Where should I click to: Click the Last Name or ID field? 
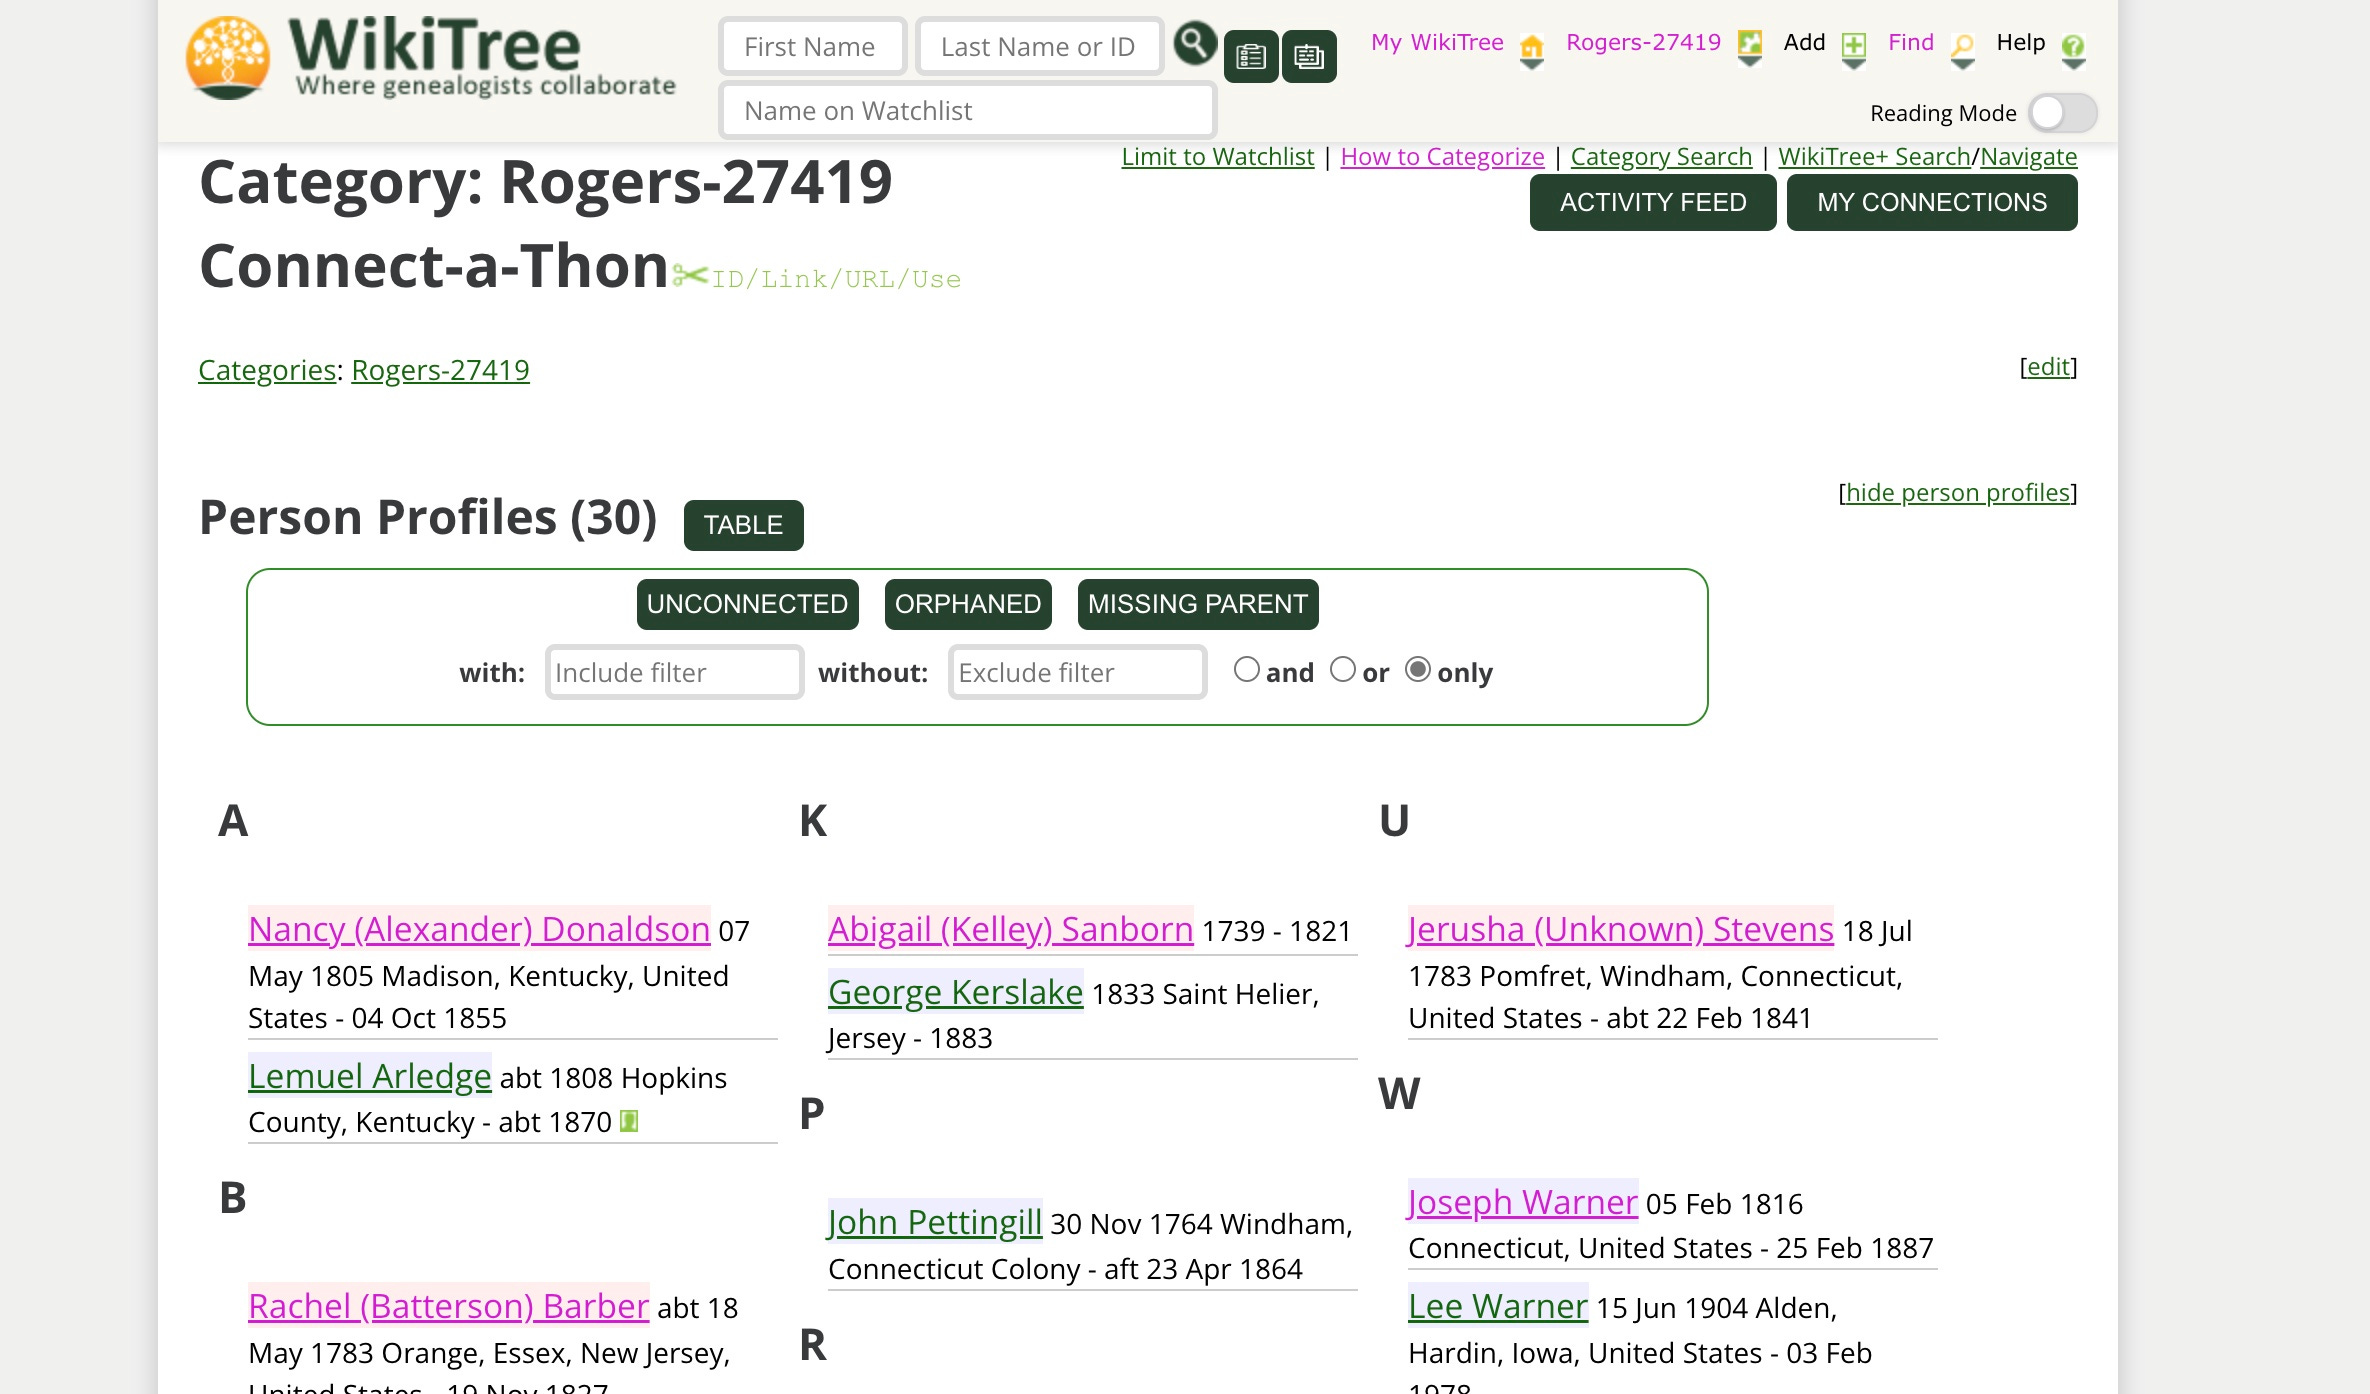pyautogui.click(x=1039, y=46)
